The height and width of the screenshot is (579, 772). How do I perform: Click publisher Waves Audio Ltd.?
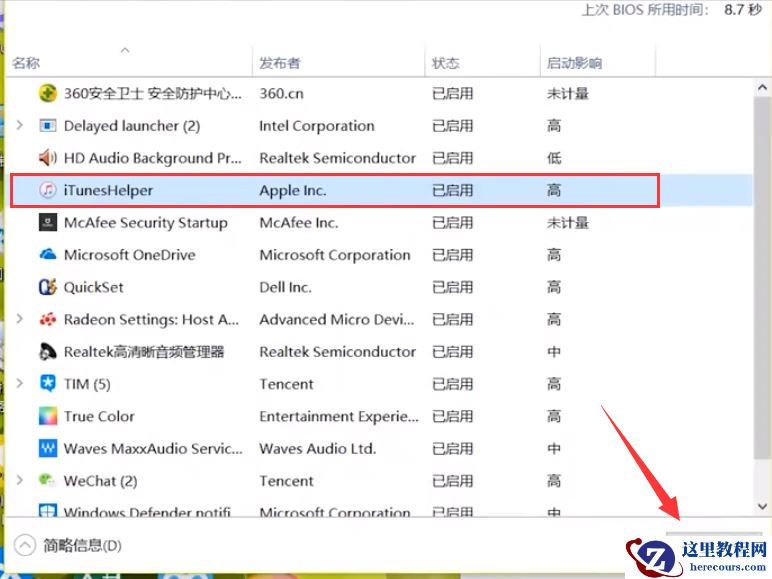[x=318, y=449]
